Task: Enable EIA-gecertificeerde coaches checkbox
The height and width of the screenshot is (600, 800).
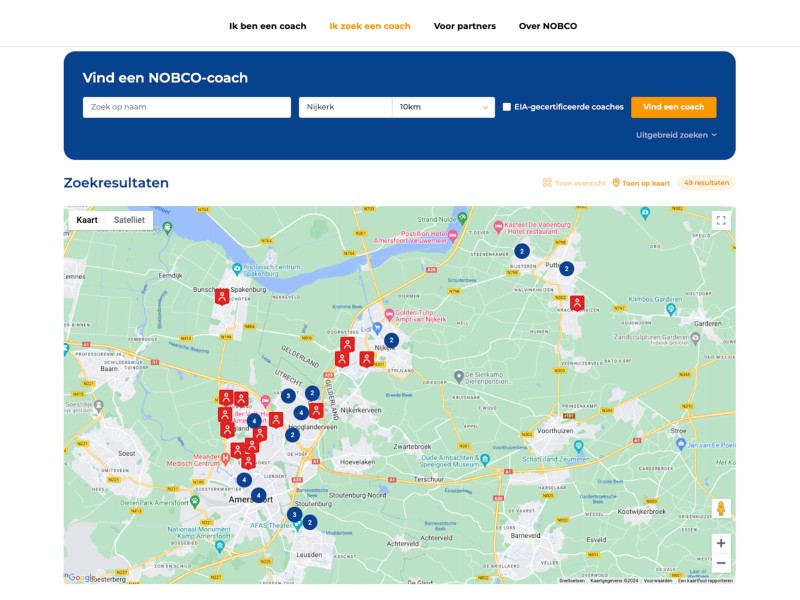Action: point(507,107)
